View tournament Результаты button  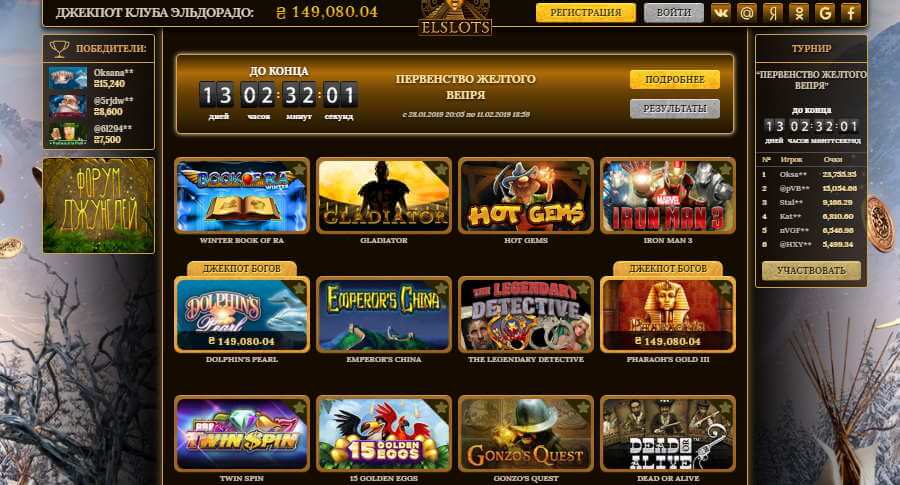point(674,108)
